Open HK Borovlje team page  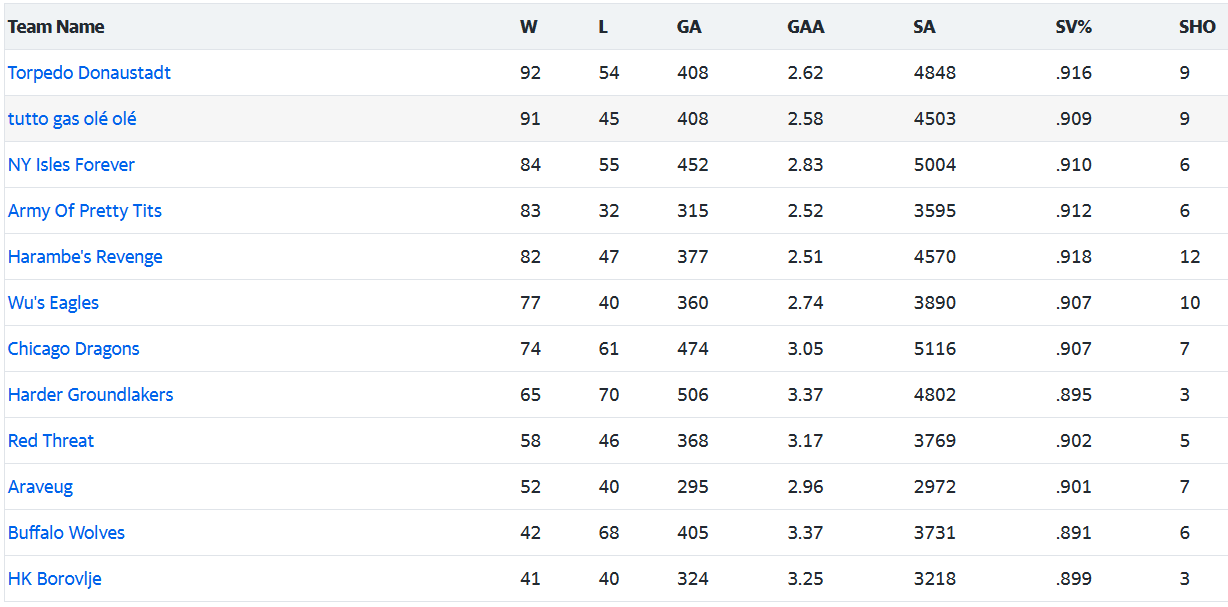pos(54,579)
